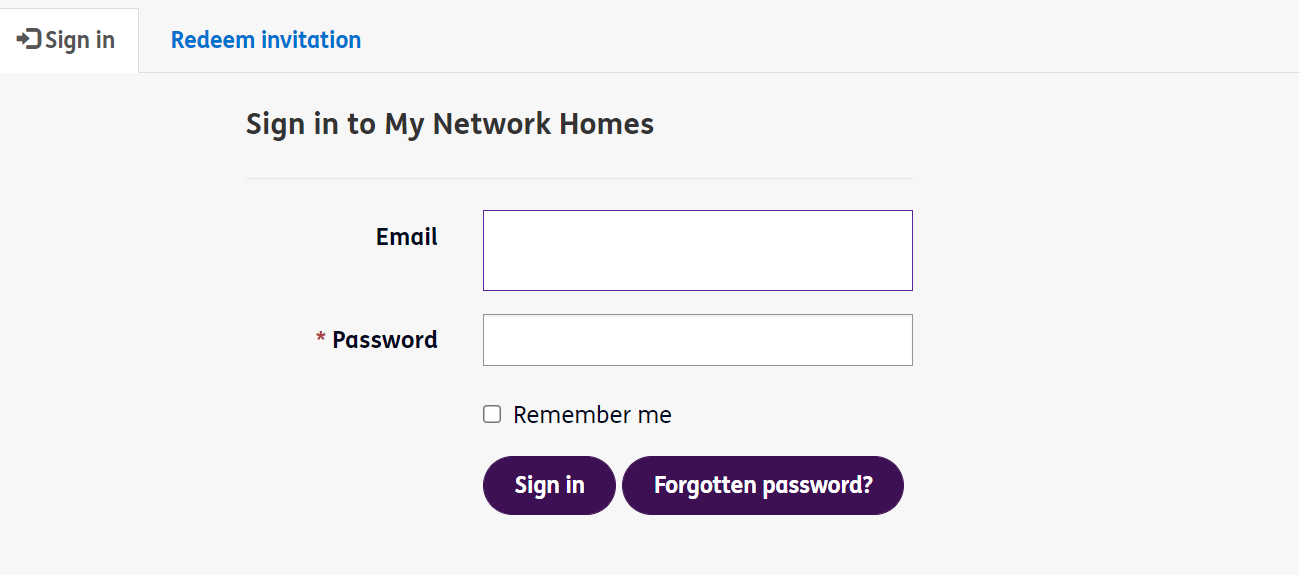The height and width of the screenshot is (575, 1299).
Task: Click the Forgotten password? button
Action: [763, 485]
